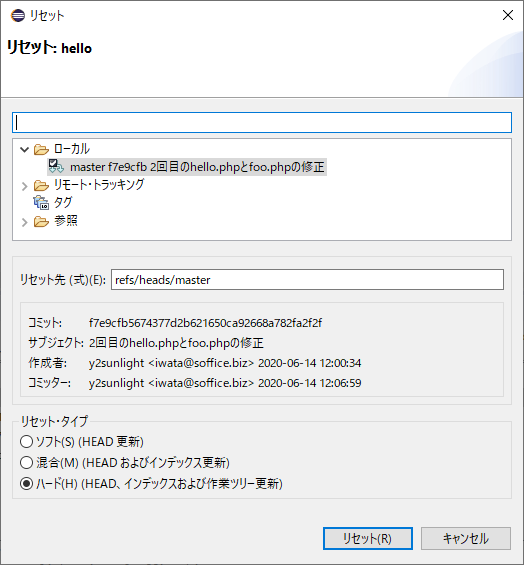Click the タグ tags icon
524x565 pixels.
click(x=41, y=203)
